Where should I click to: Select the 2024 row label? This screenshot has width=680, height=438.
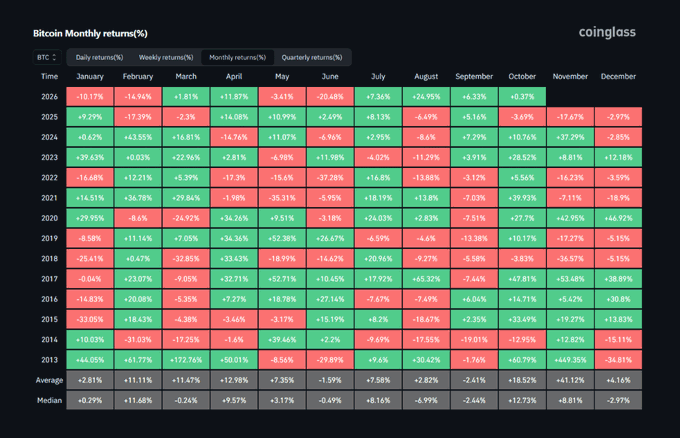49,137
